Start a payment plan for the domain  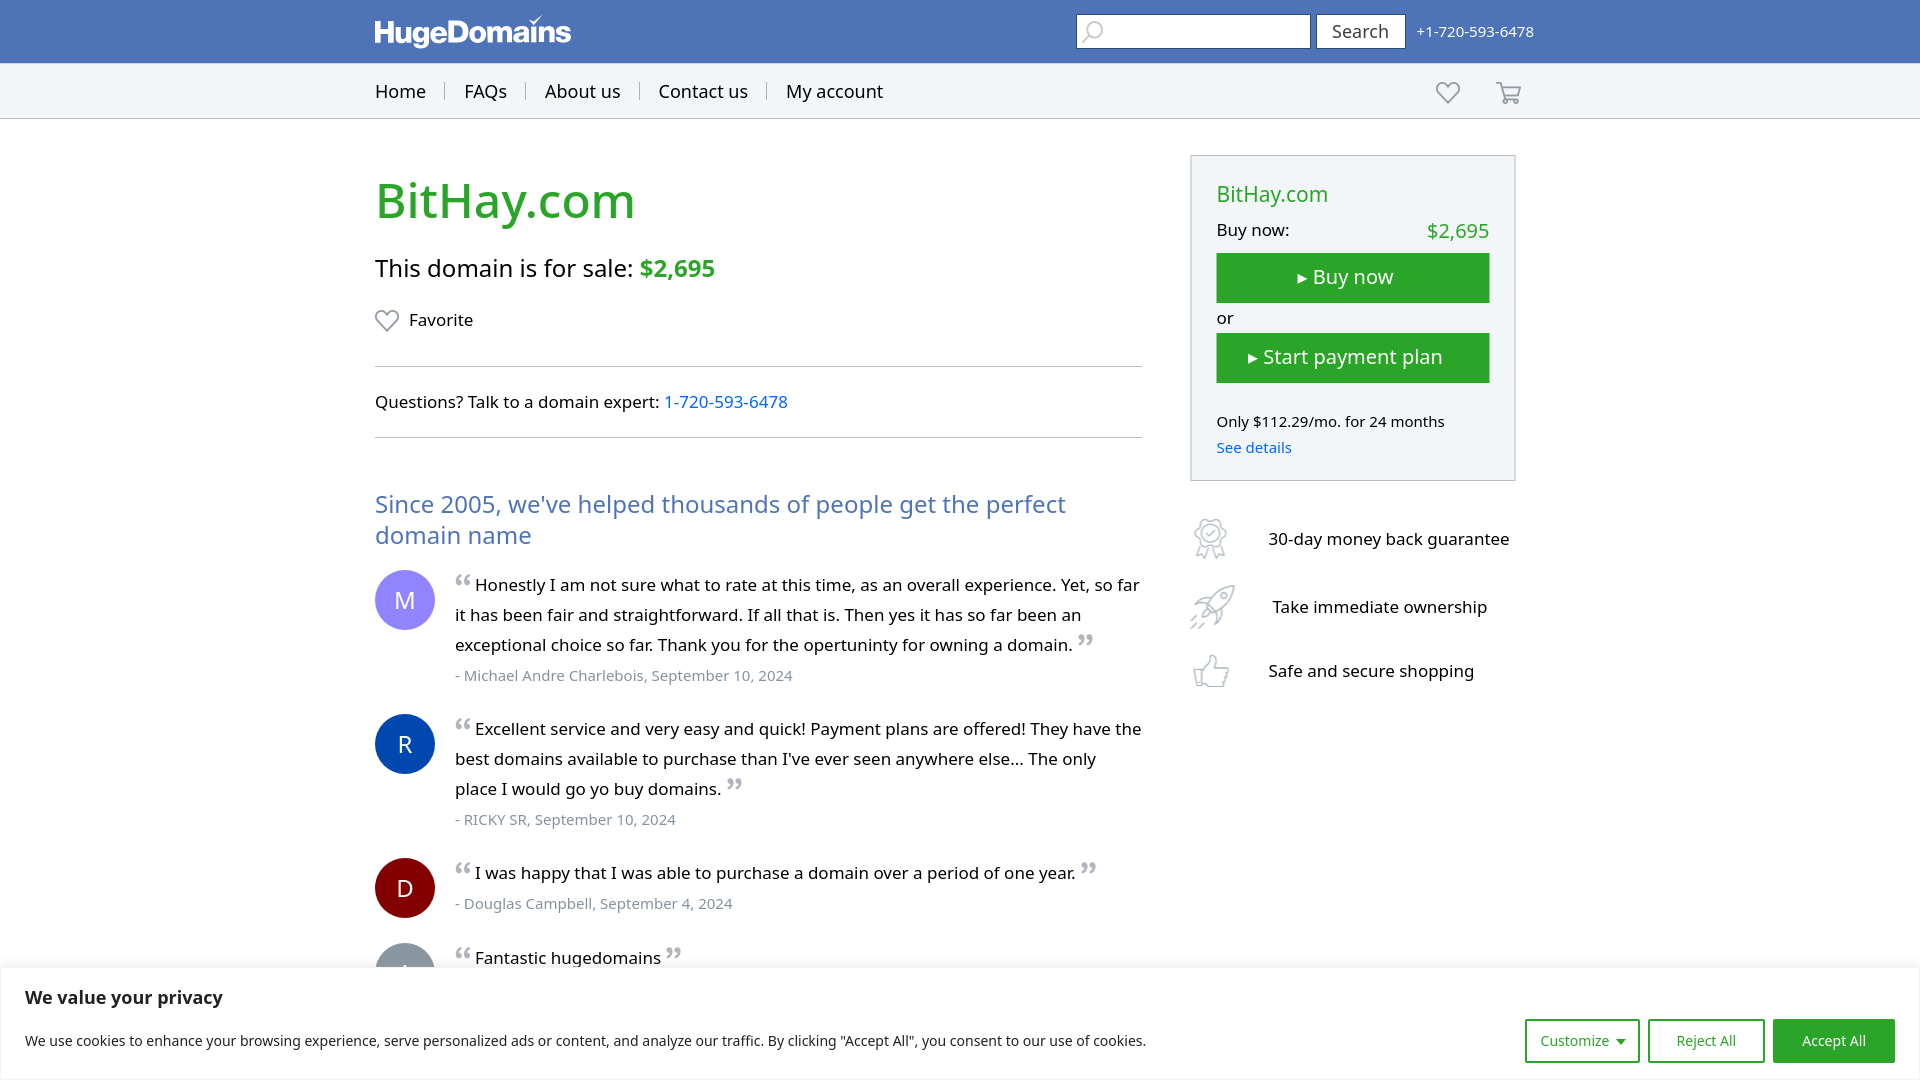(x=1352, y=357)
